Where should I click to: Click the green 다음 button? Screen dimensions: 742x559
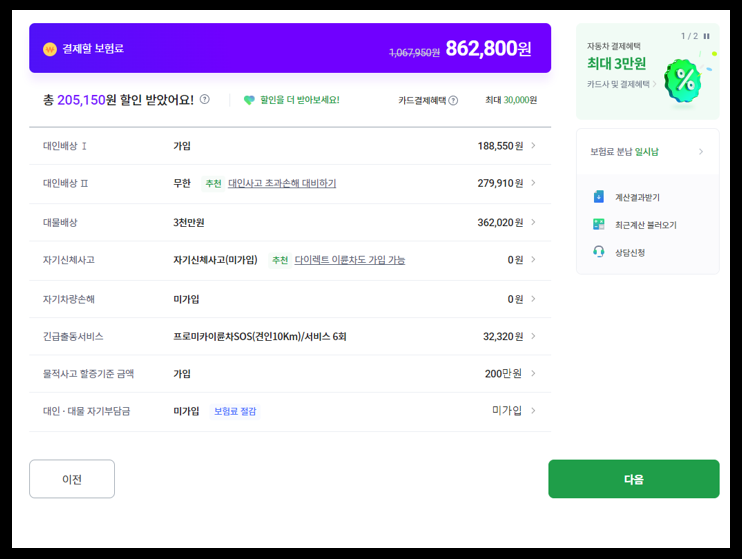click(x=634, y=479)
